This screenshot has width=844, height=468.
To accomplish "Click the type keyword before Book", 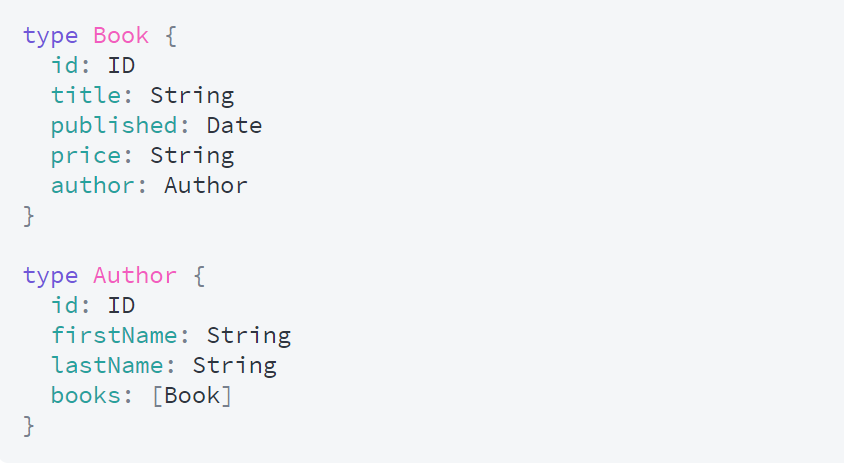I will click(50, 36).
